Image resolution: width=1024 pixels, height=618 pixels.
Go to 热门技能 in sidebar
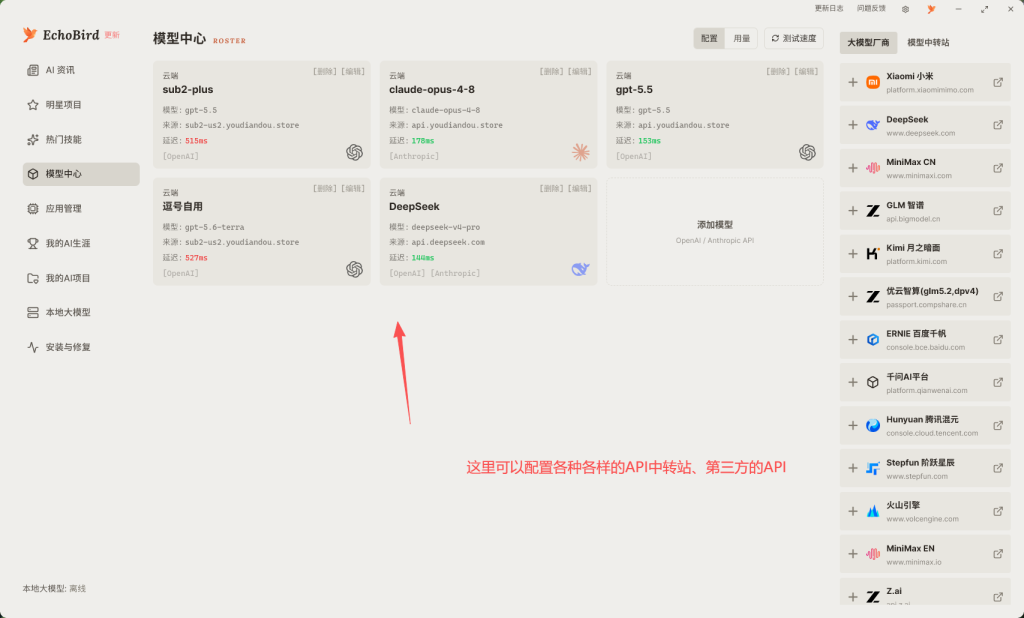point(81,139)
